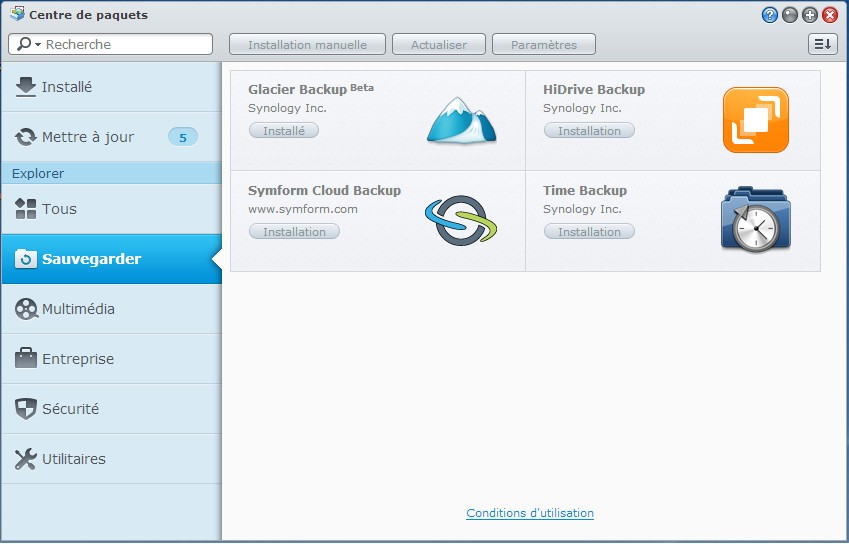Open the Mettre à jour section
The width and height of the screenshot is (849, 544).
87,137
